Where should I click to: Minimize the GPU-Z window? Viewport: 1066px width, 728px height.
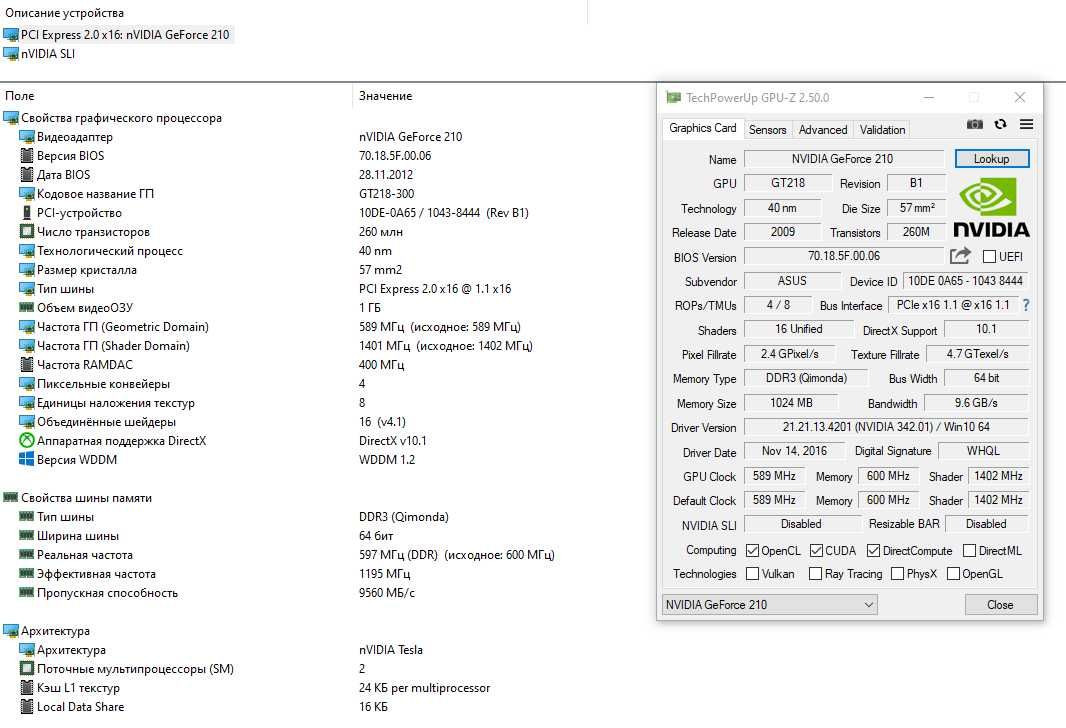click(929, 98)
